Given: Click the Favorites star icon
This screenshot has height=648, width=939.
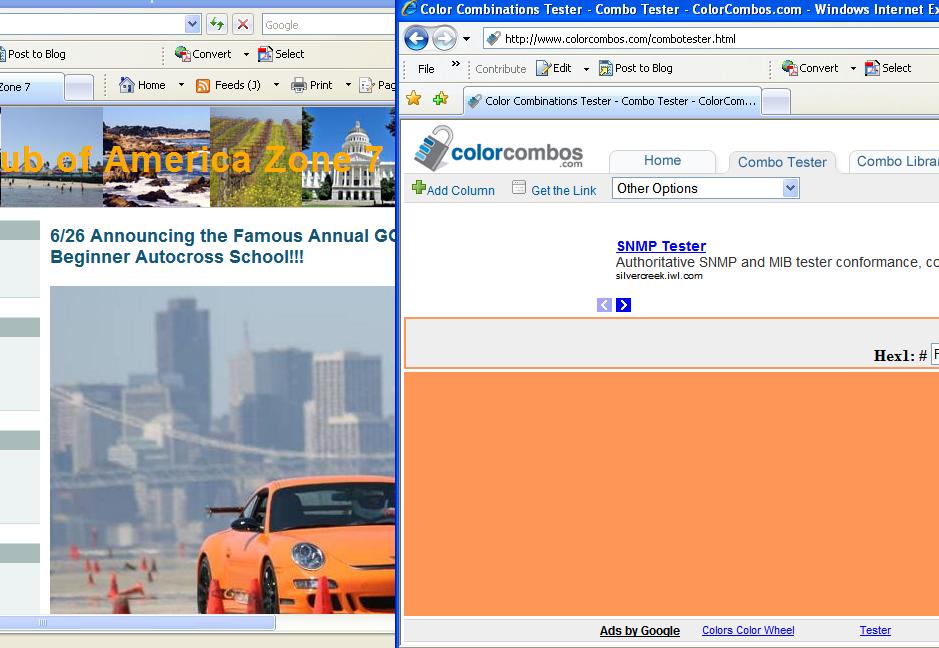Looking at the screenshot, I should click(413, 99).
